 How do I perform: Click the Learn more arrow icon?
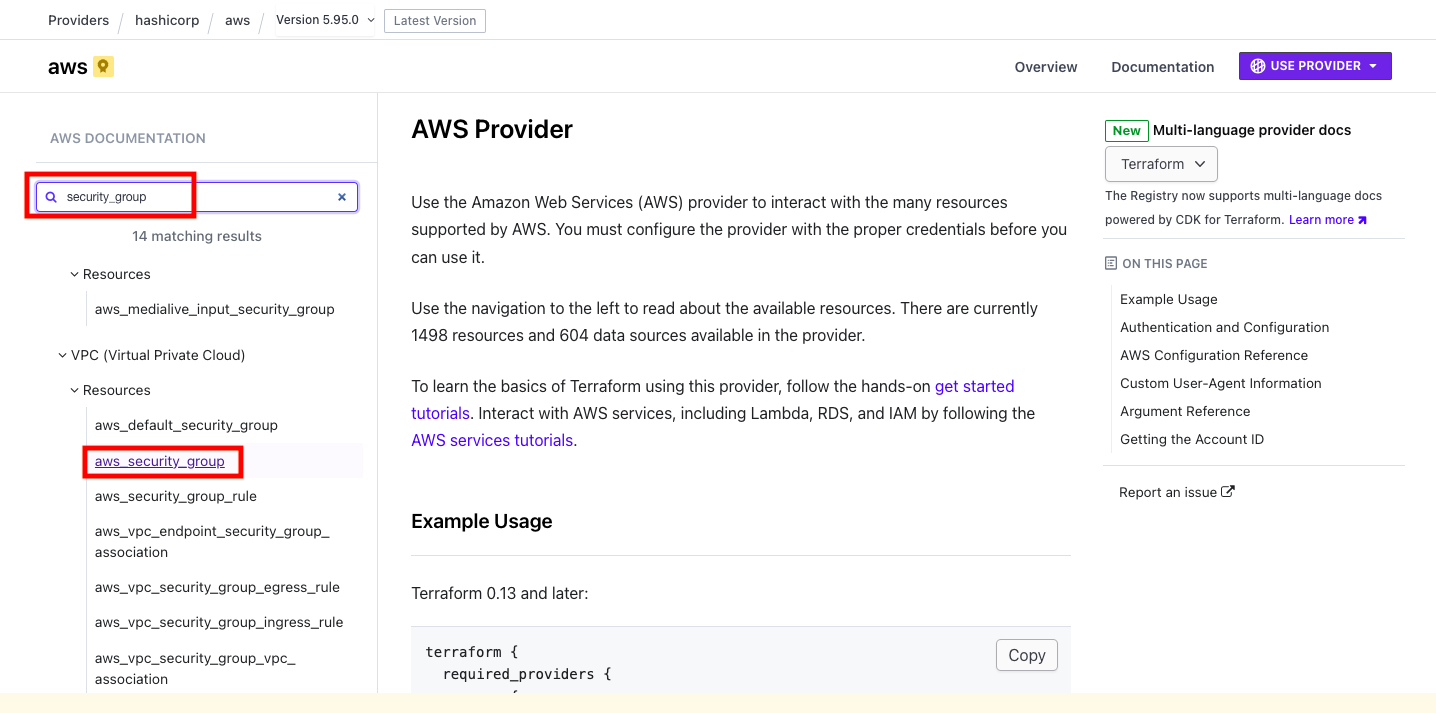[1362, 220]
